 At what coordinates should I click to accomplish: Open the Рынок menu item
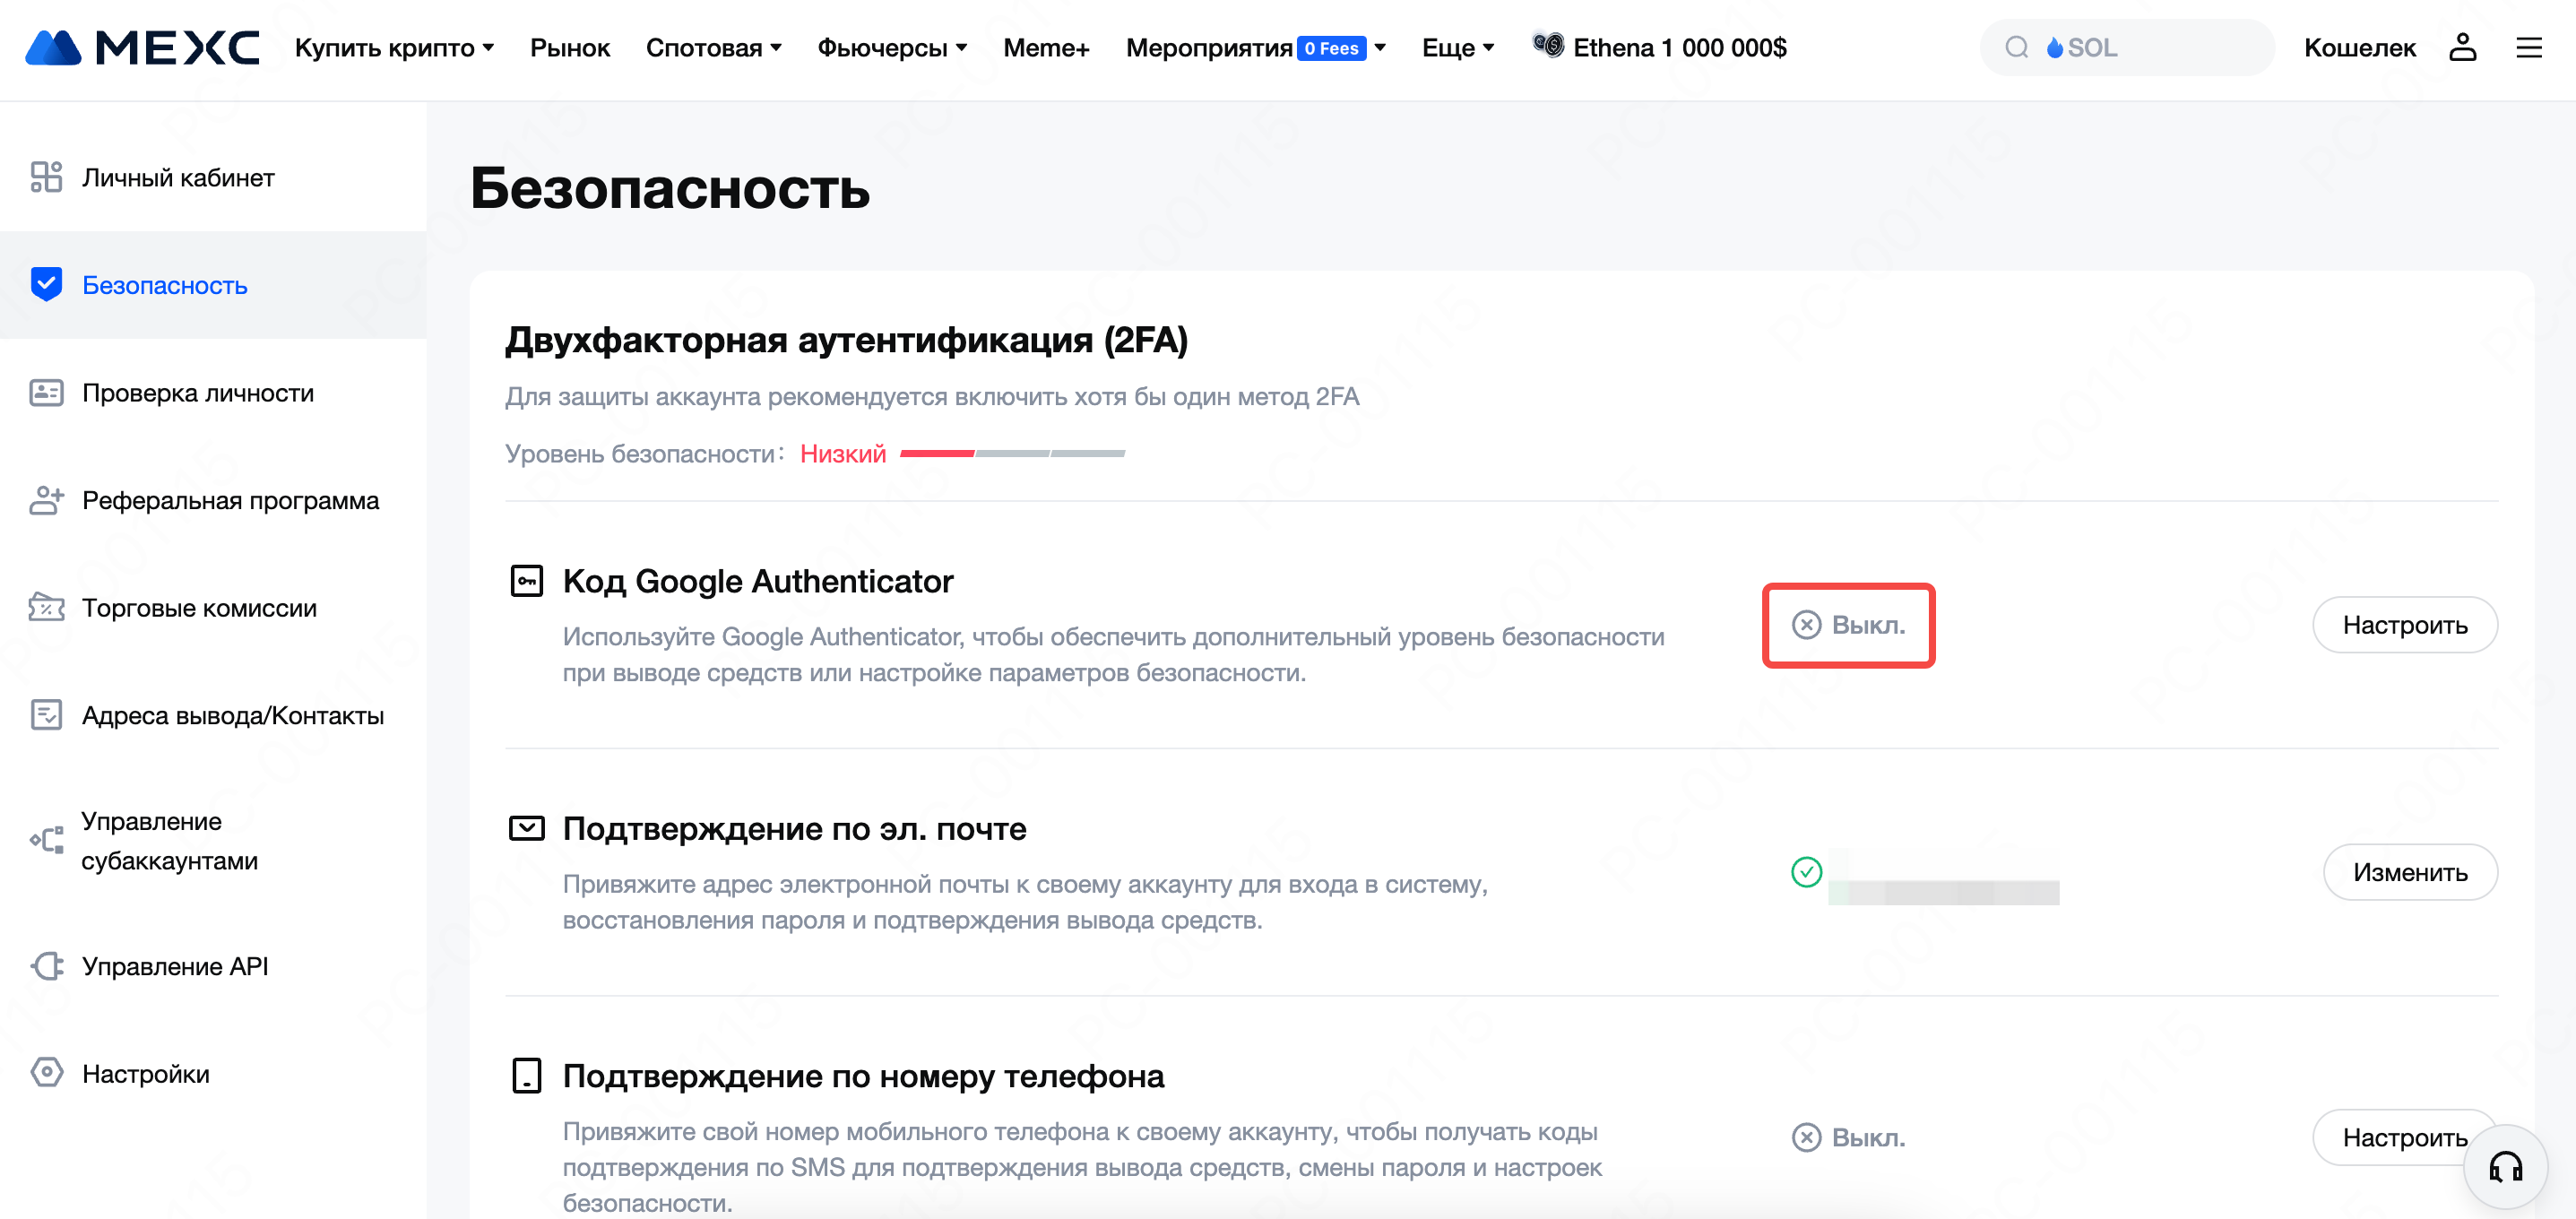tap(570, 47)
